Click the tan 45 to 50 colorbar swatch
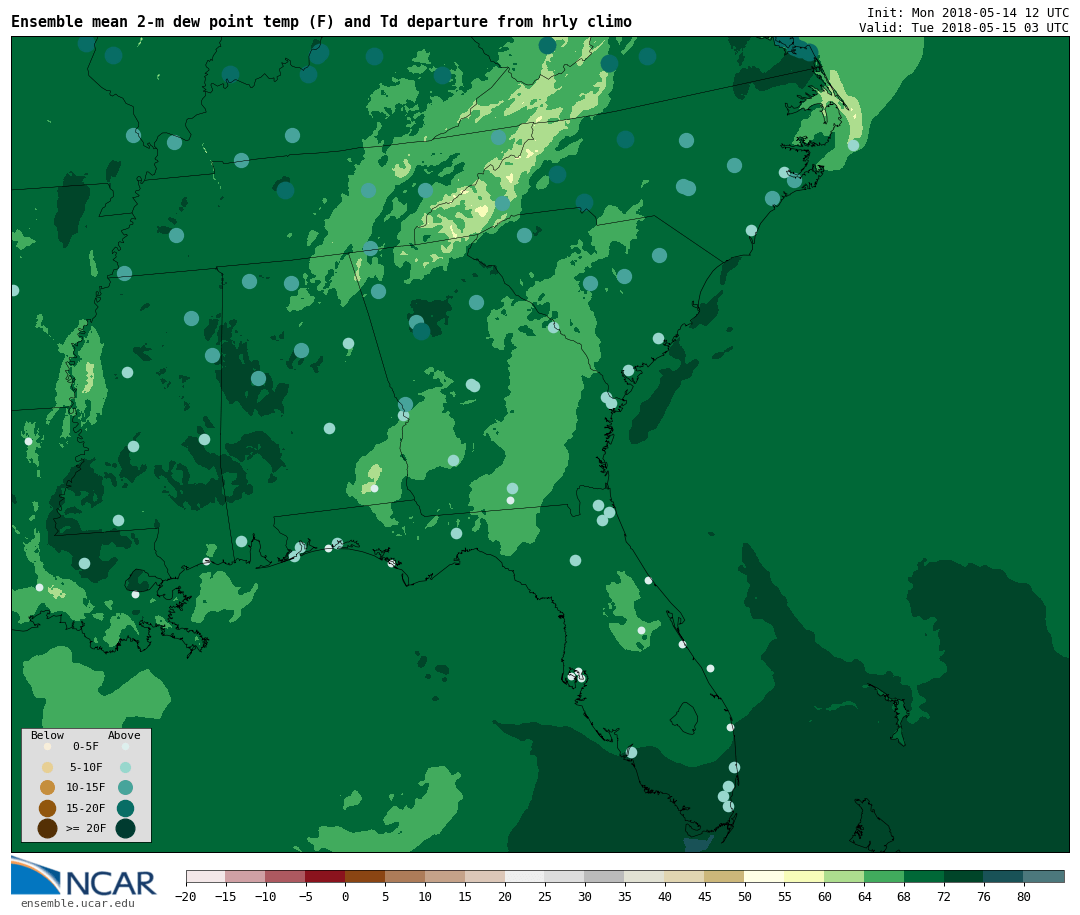Viewport: 1080px width, 915px height. (x=724, y=876)
